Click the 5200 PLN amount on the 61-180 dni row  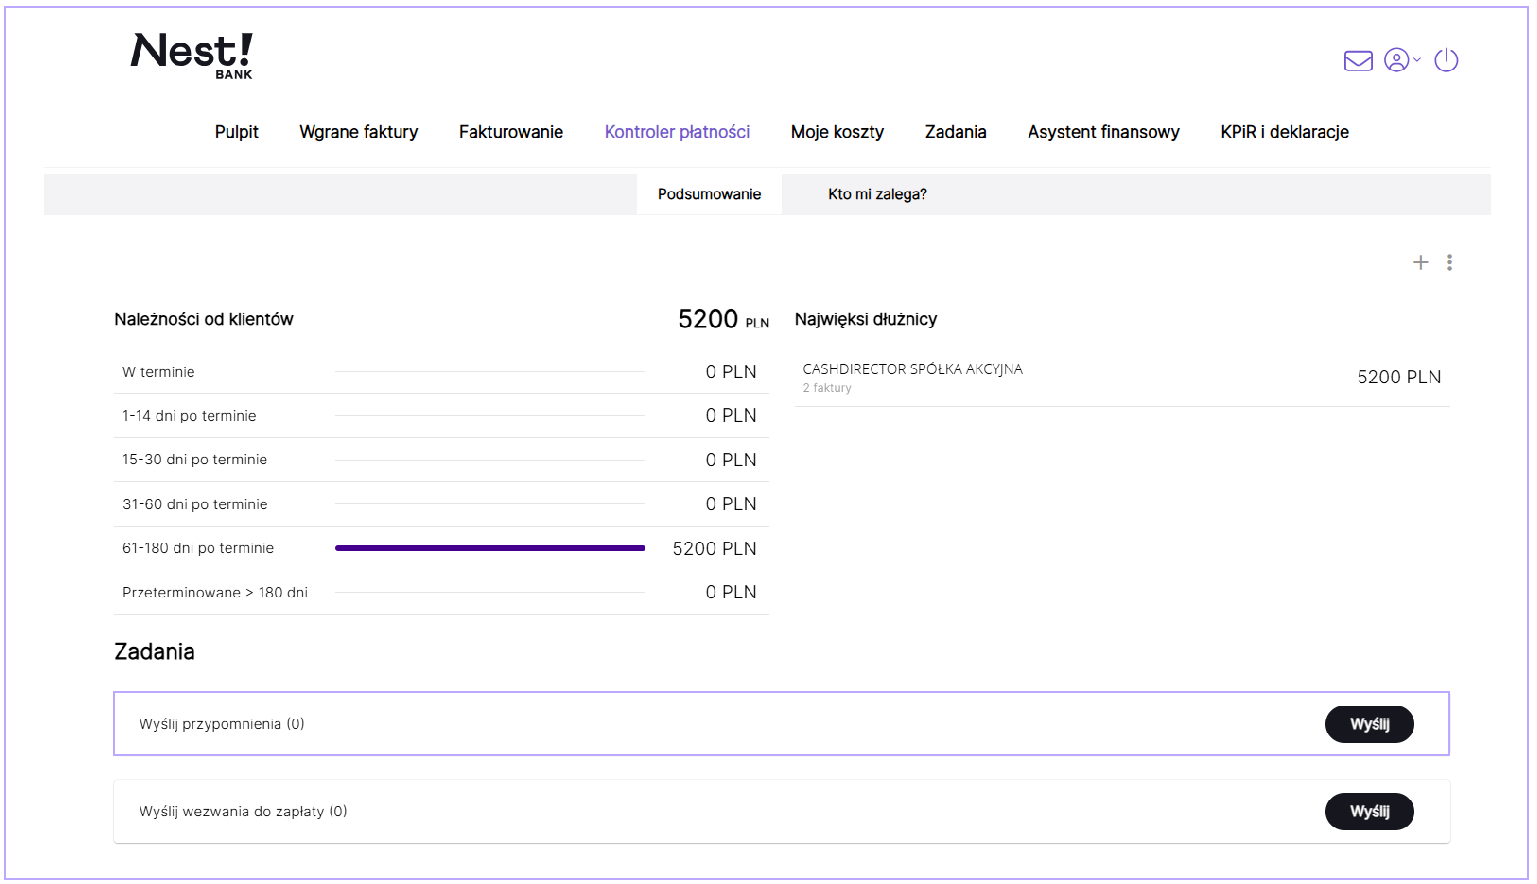(714, 549)
